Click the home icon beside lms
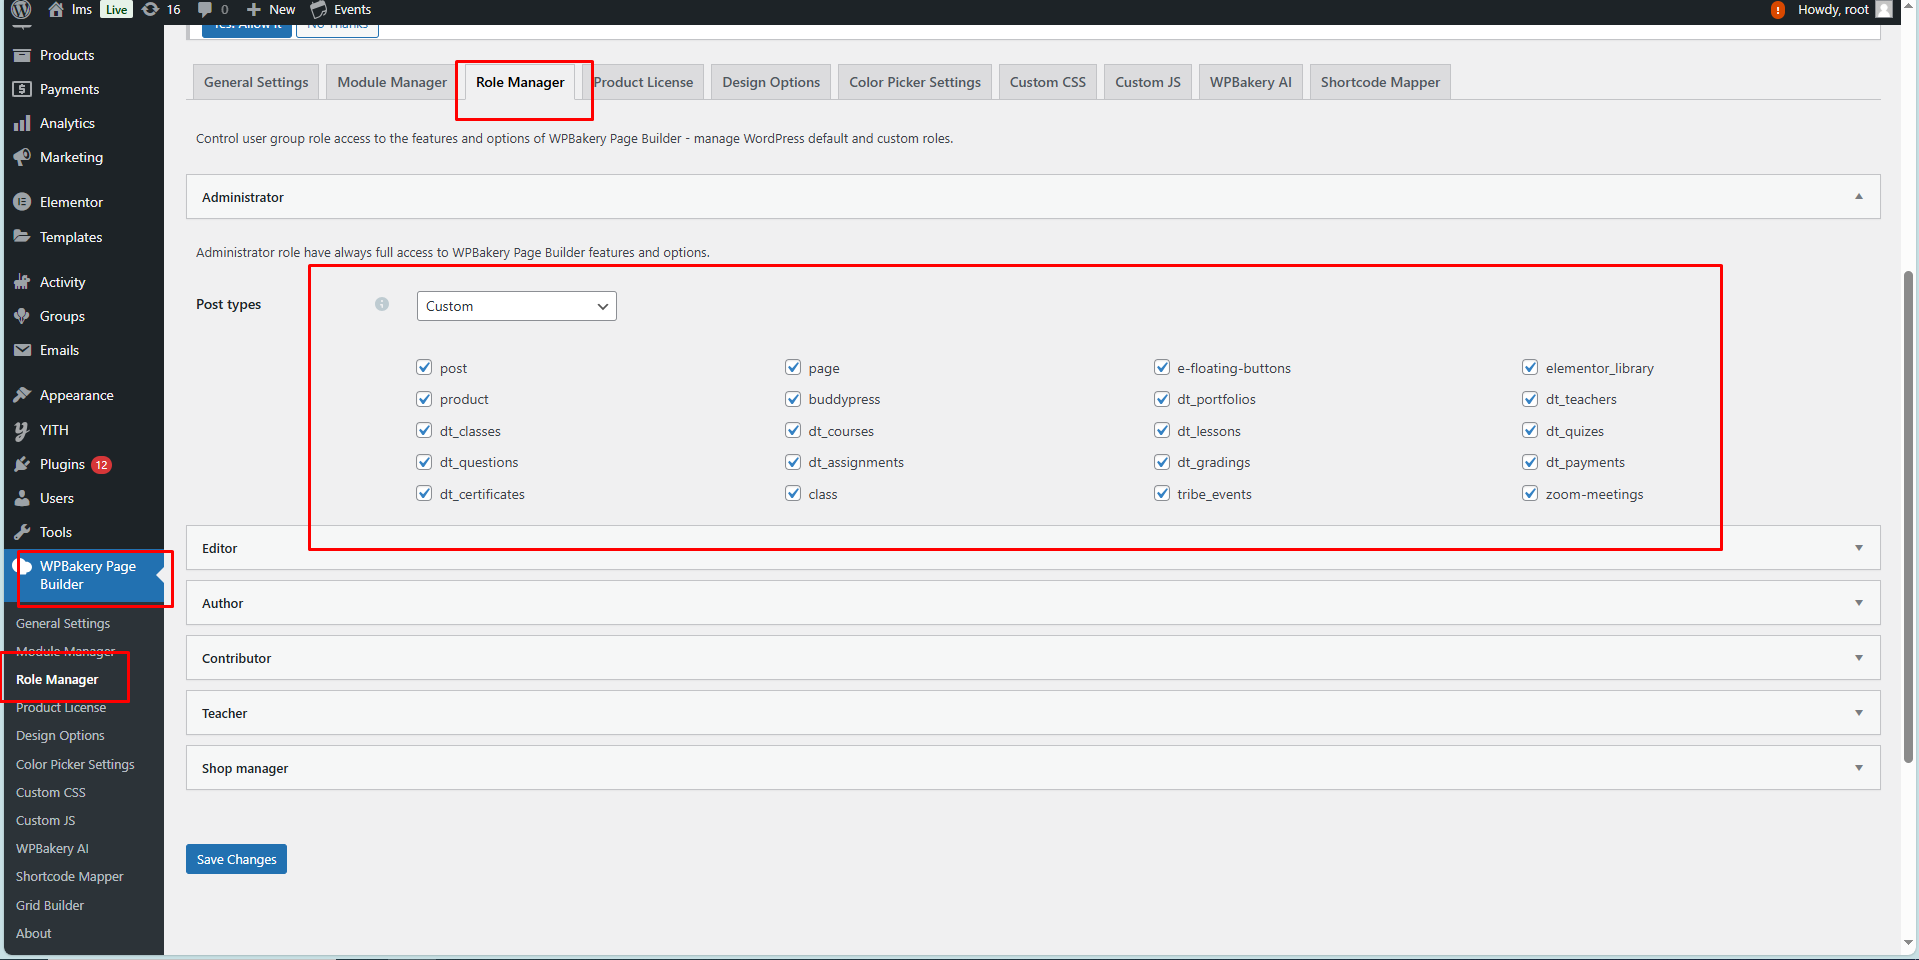This screenshot has width=1919, height=960. coord(57,9)
